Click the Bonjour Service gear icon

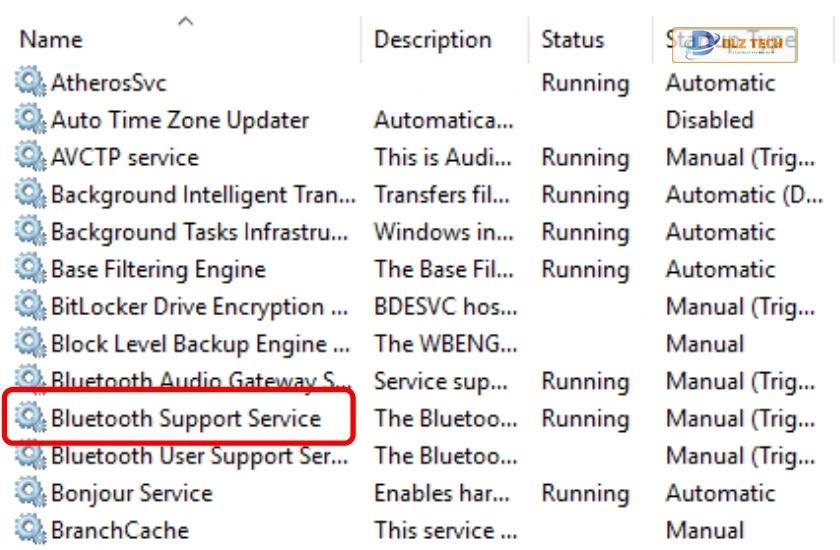pyautogui.click(x=30, y=492)
